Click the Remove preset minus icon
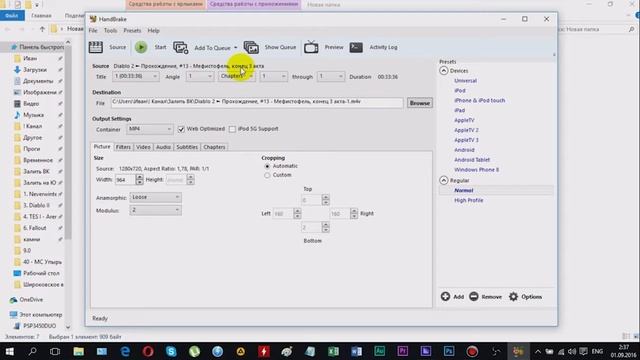The height and width of the screenshot is (360, 640). click(x=473, y=297)
